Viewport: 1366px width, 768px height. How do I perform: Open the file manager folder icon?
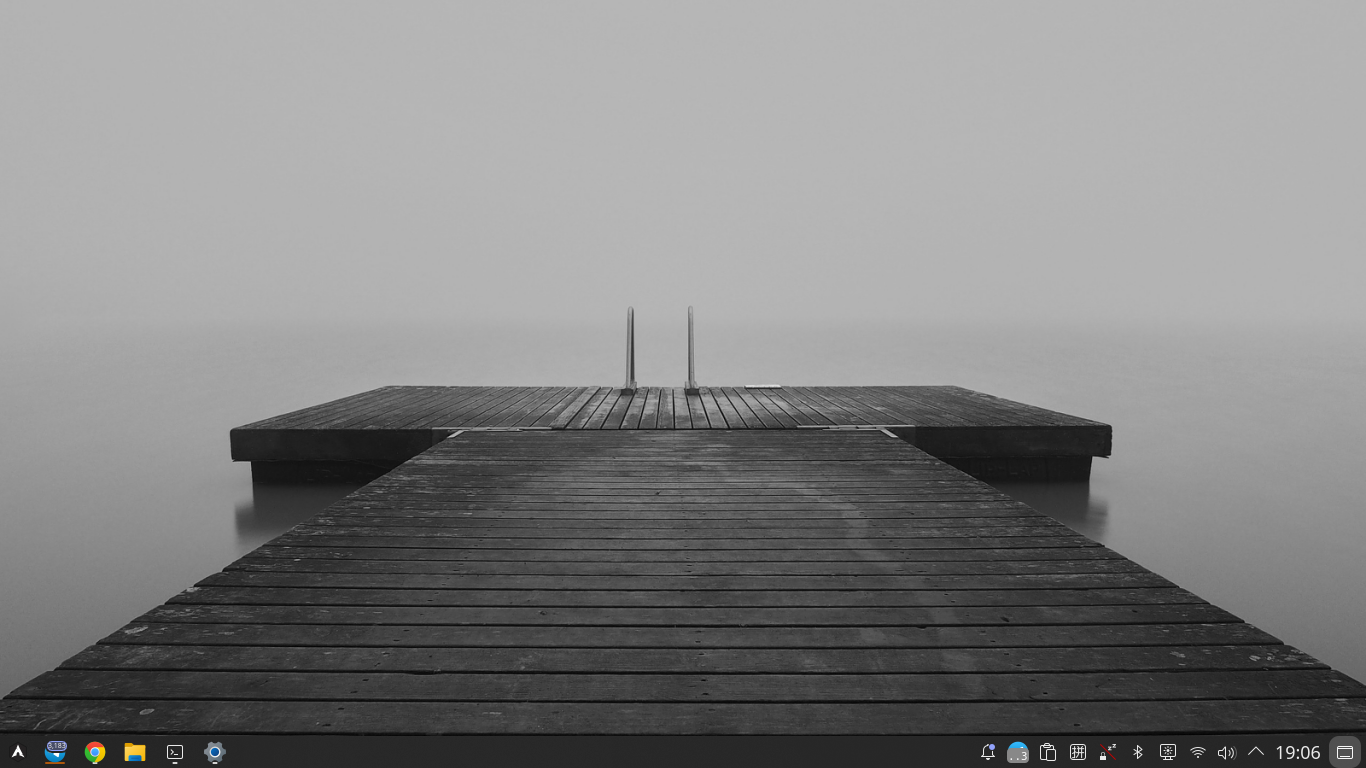click(x=135, y=752)
